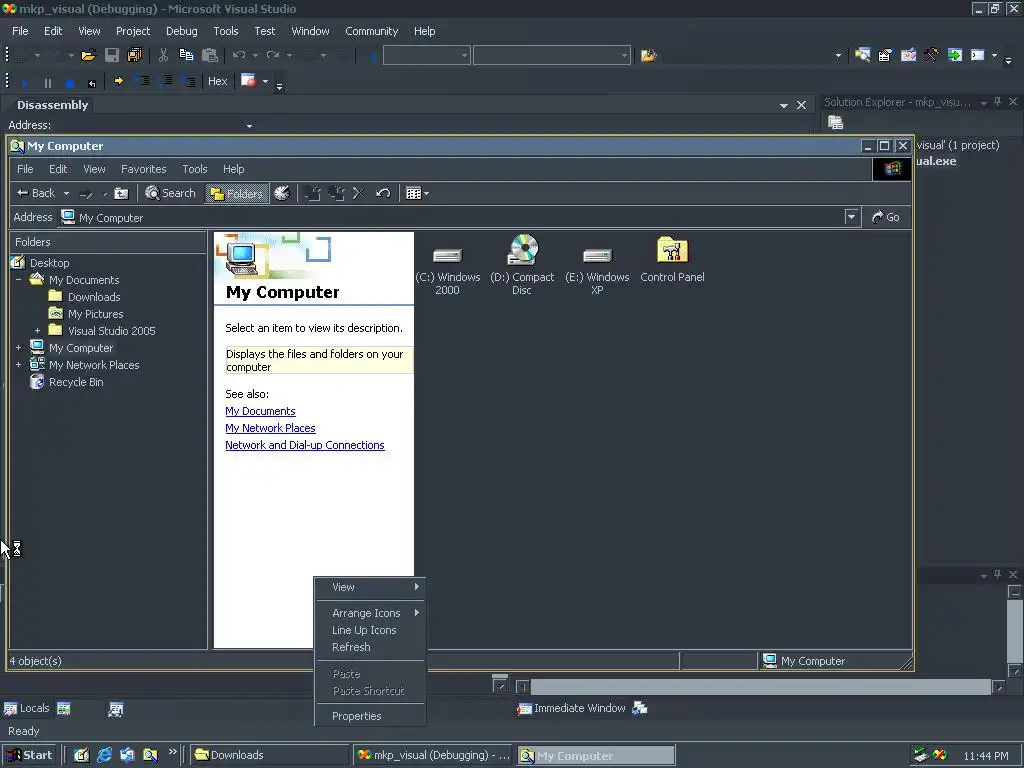The height and width of the screenshot is (768, 1024).
Task: Select Downloads folder in Folders tree
Action: tap(94, 296)
